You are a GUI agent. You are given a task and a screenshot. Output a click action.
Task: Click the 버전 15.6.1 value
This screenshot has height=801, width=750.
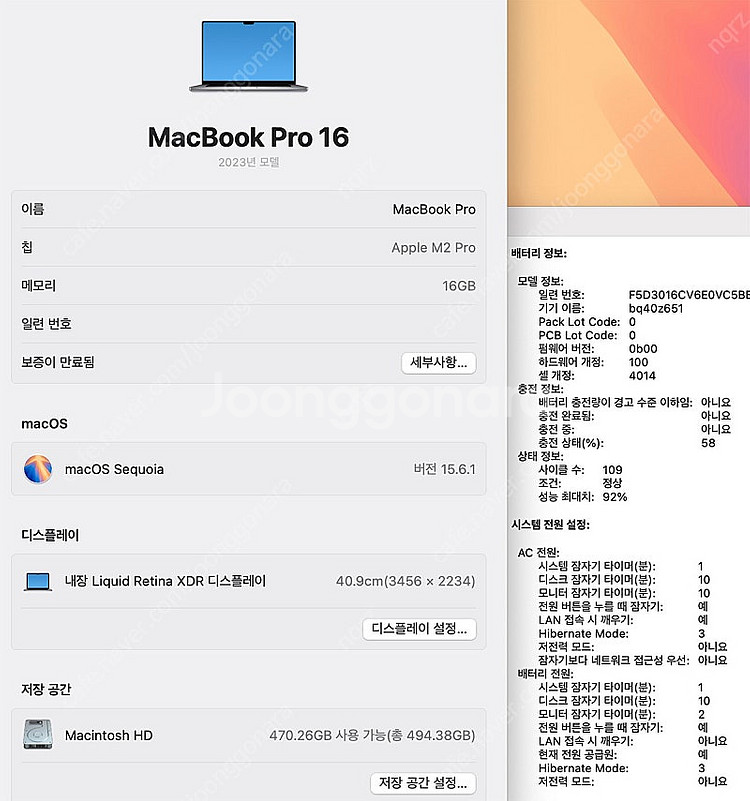click(444, 469)
